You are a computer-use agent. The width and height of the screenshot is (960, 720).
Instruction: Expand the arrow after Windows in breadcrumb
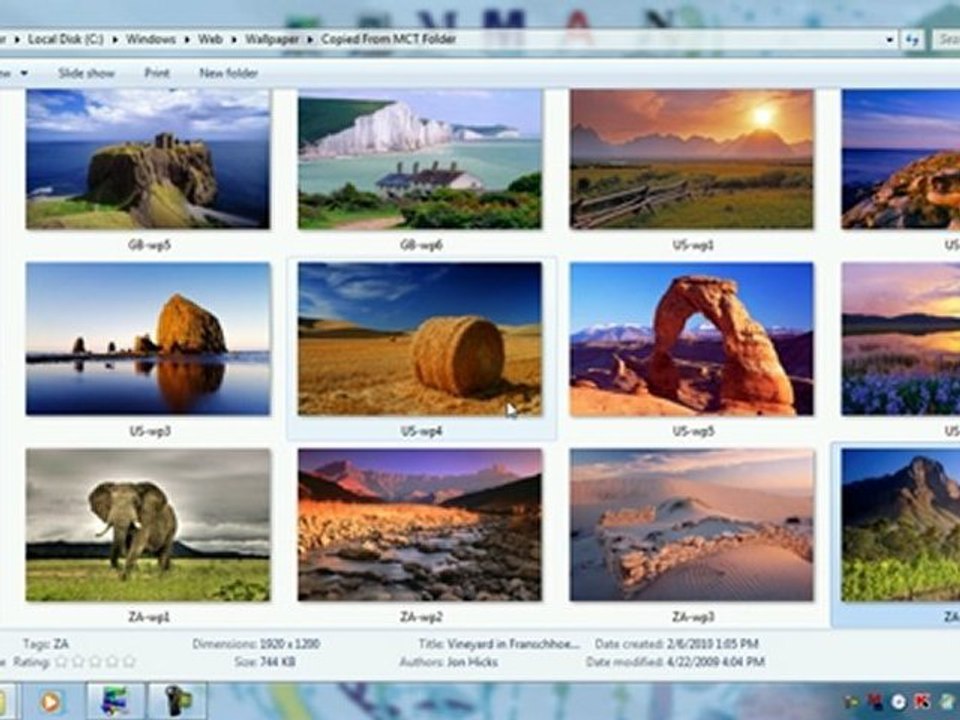[x=187, y=40]
